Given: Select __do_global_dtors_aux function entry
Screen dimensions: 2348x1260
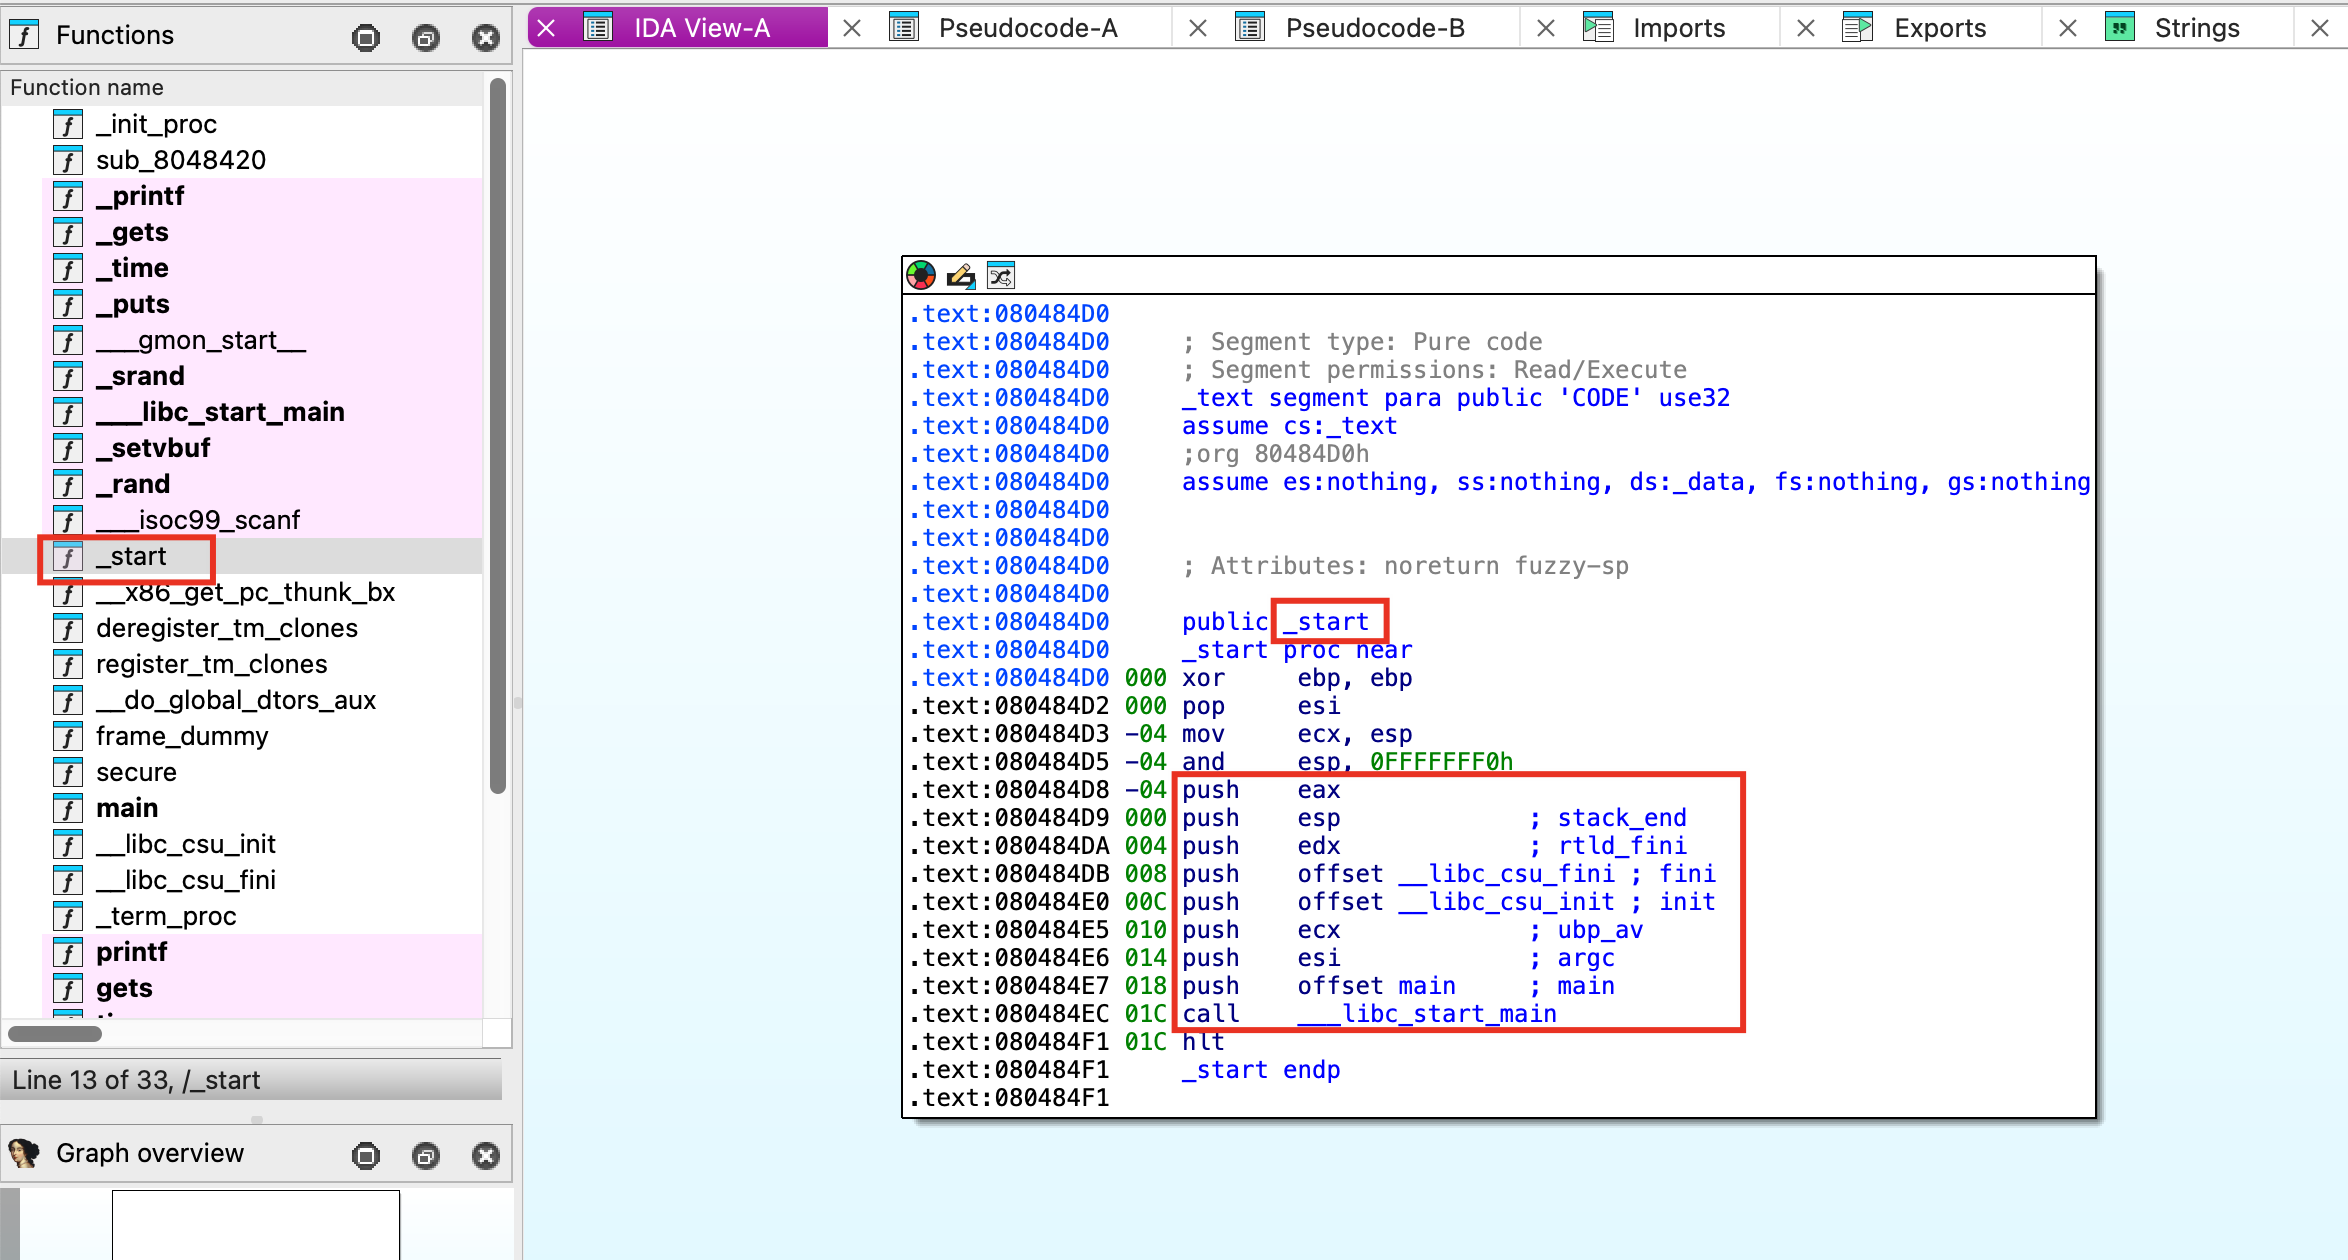Looking at the screenshot, I should click(x=244, y=700).
